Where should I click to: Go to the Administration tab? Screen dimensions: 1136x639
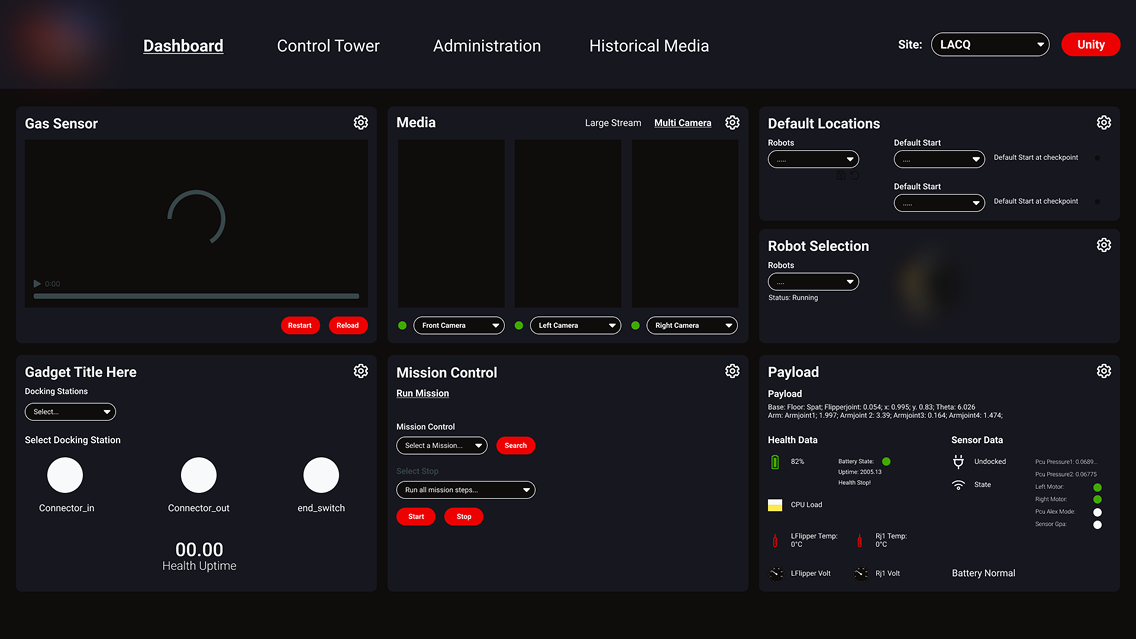487,46
